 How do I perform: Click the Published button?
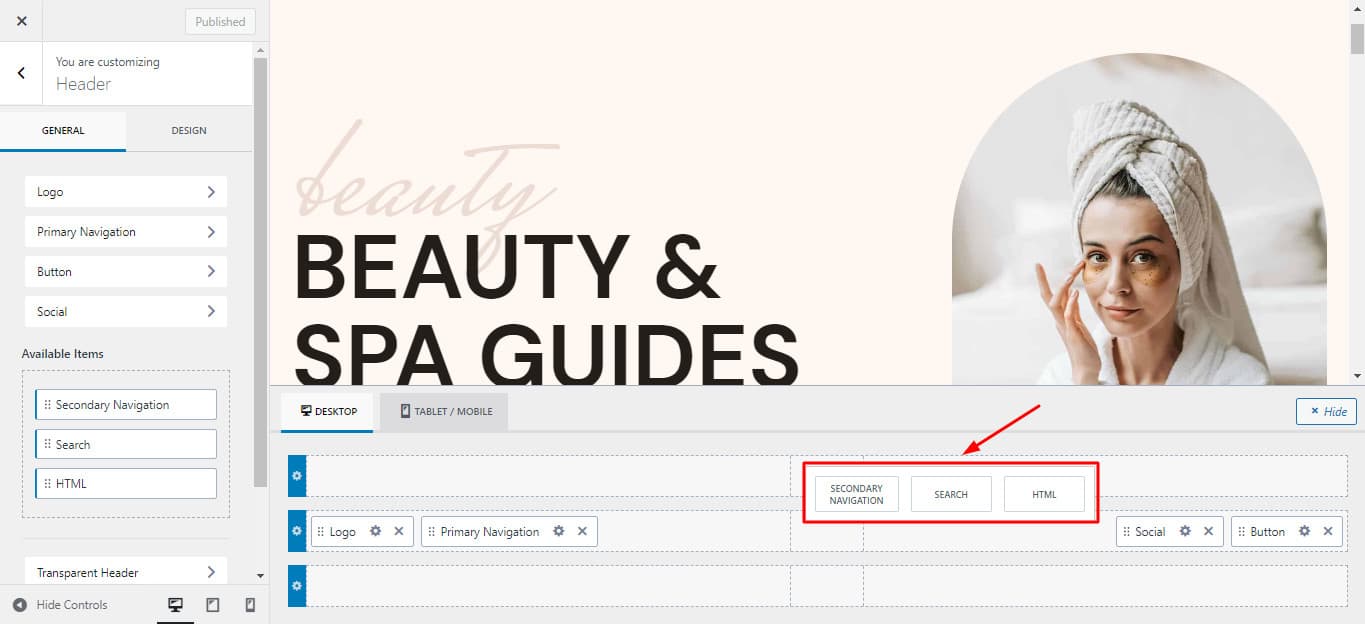click(220, 21)
